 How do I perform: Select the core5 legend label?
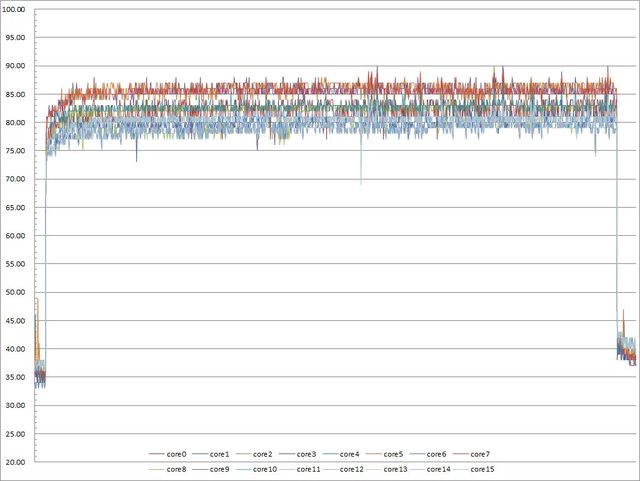(x=394, y=455)
